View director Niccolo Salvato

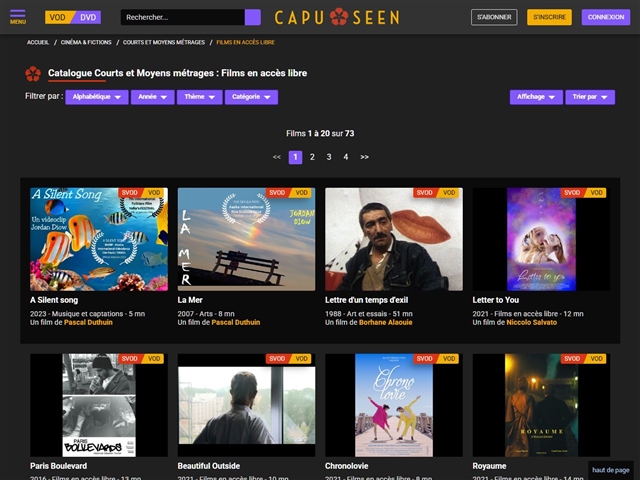(x=531, y=322)
